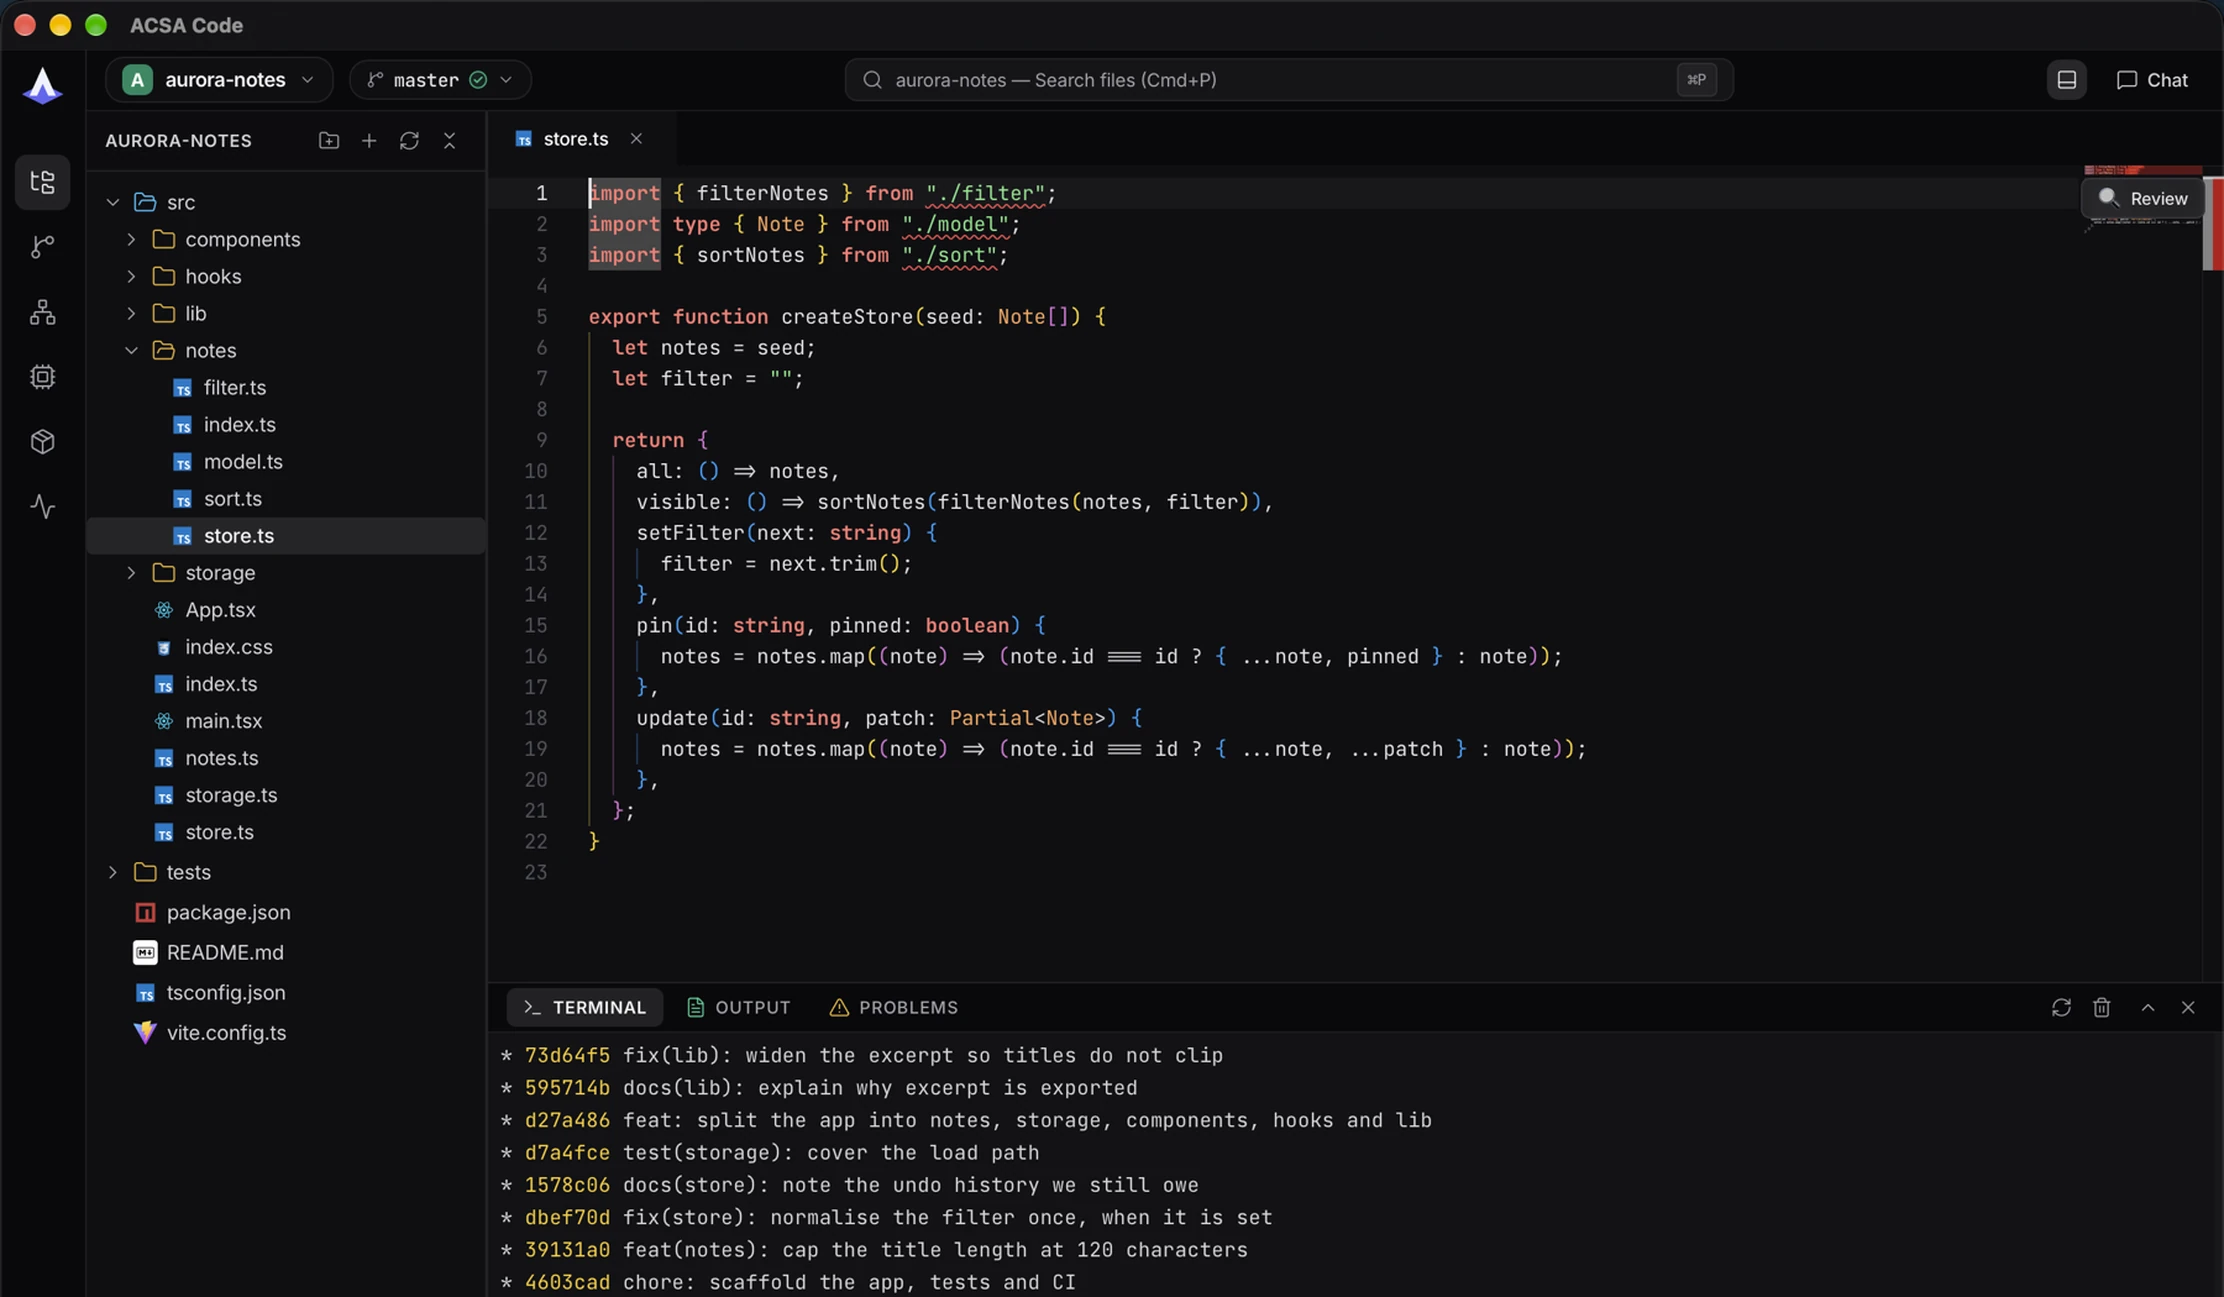Open the source control branch icon

[42, 247]
